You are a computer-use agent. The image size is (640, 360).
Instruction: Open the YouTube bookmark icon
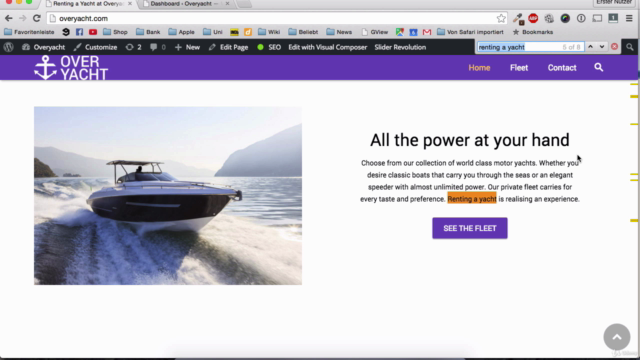click(93, 32)
